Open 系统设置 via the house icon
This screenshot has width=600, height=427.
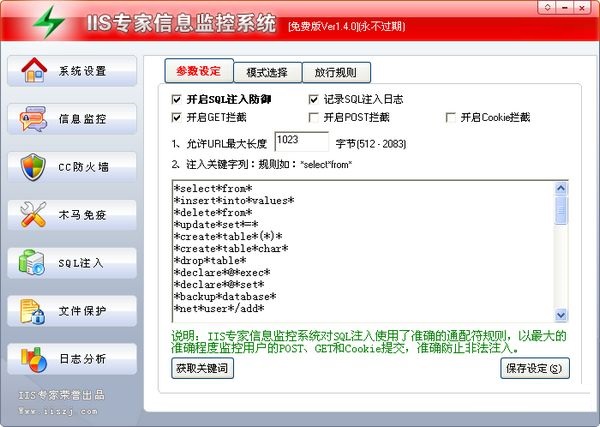coord(34,70)
